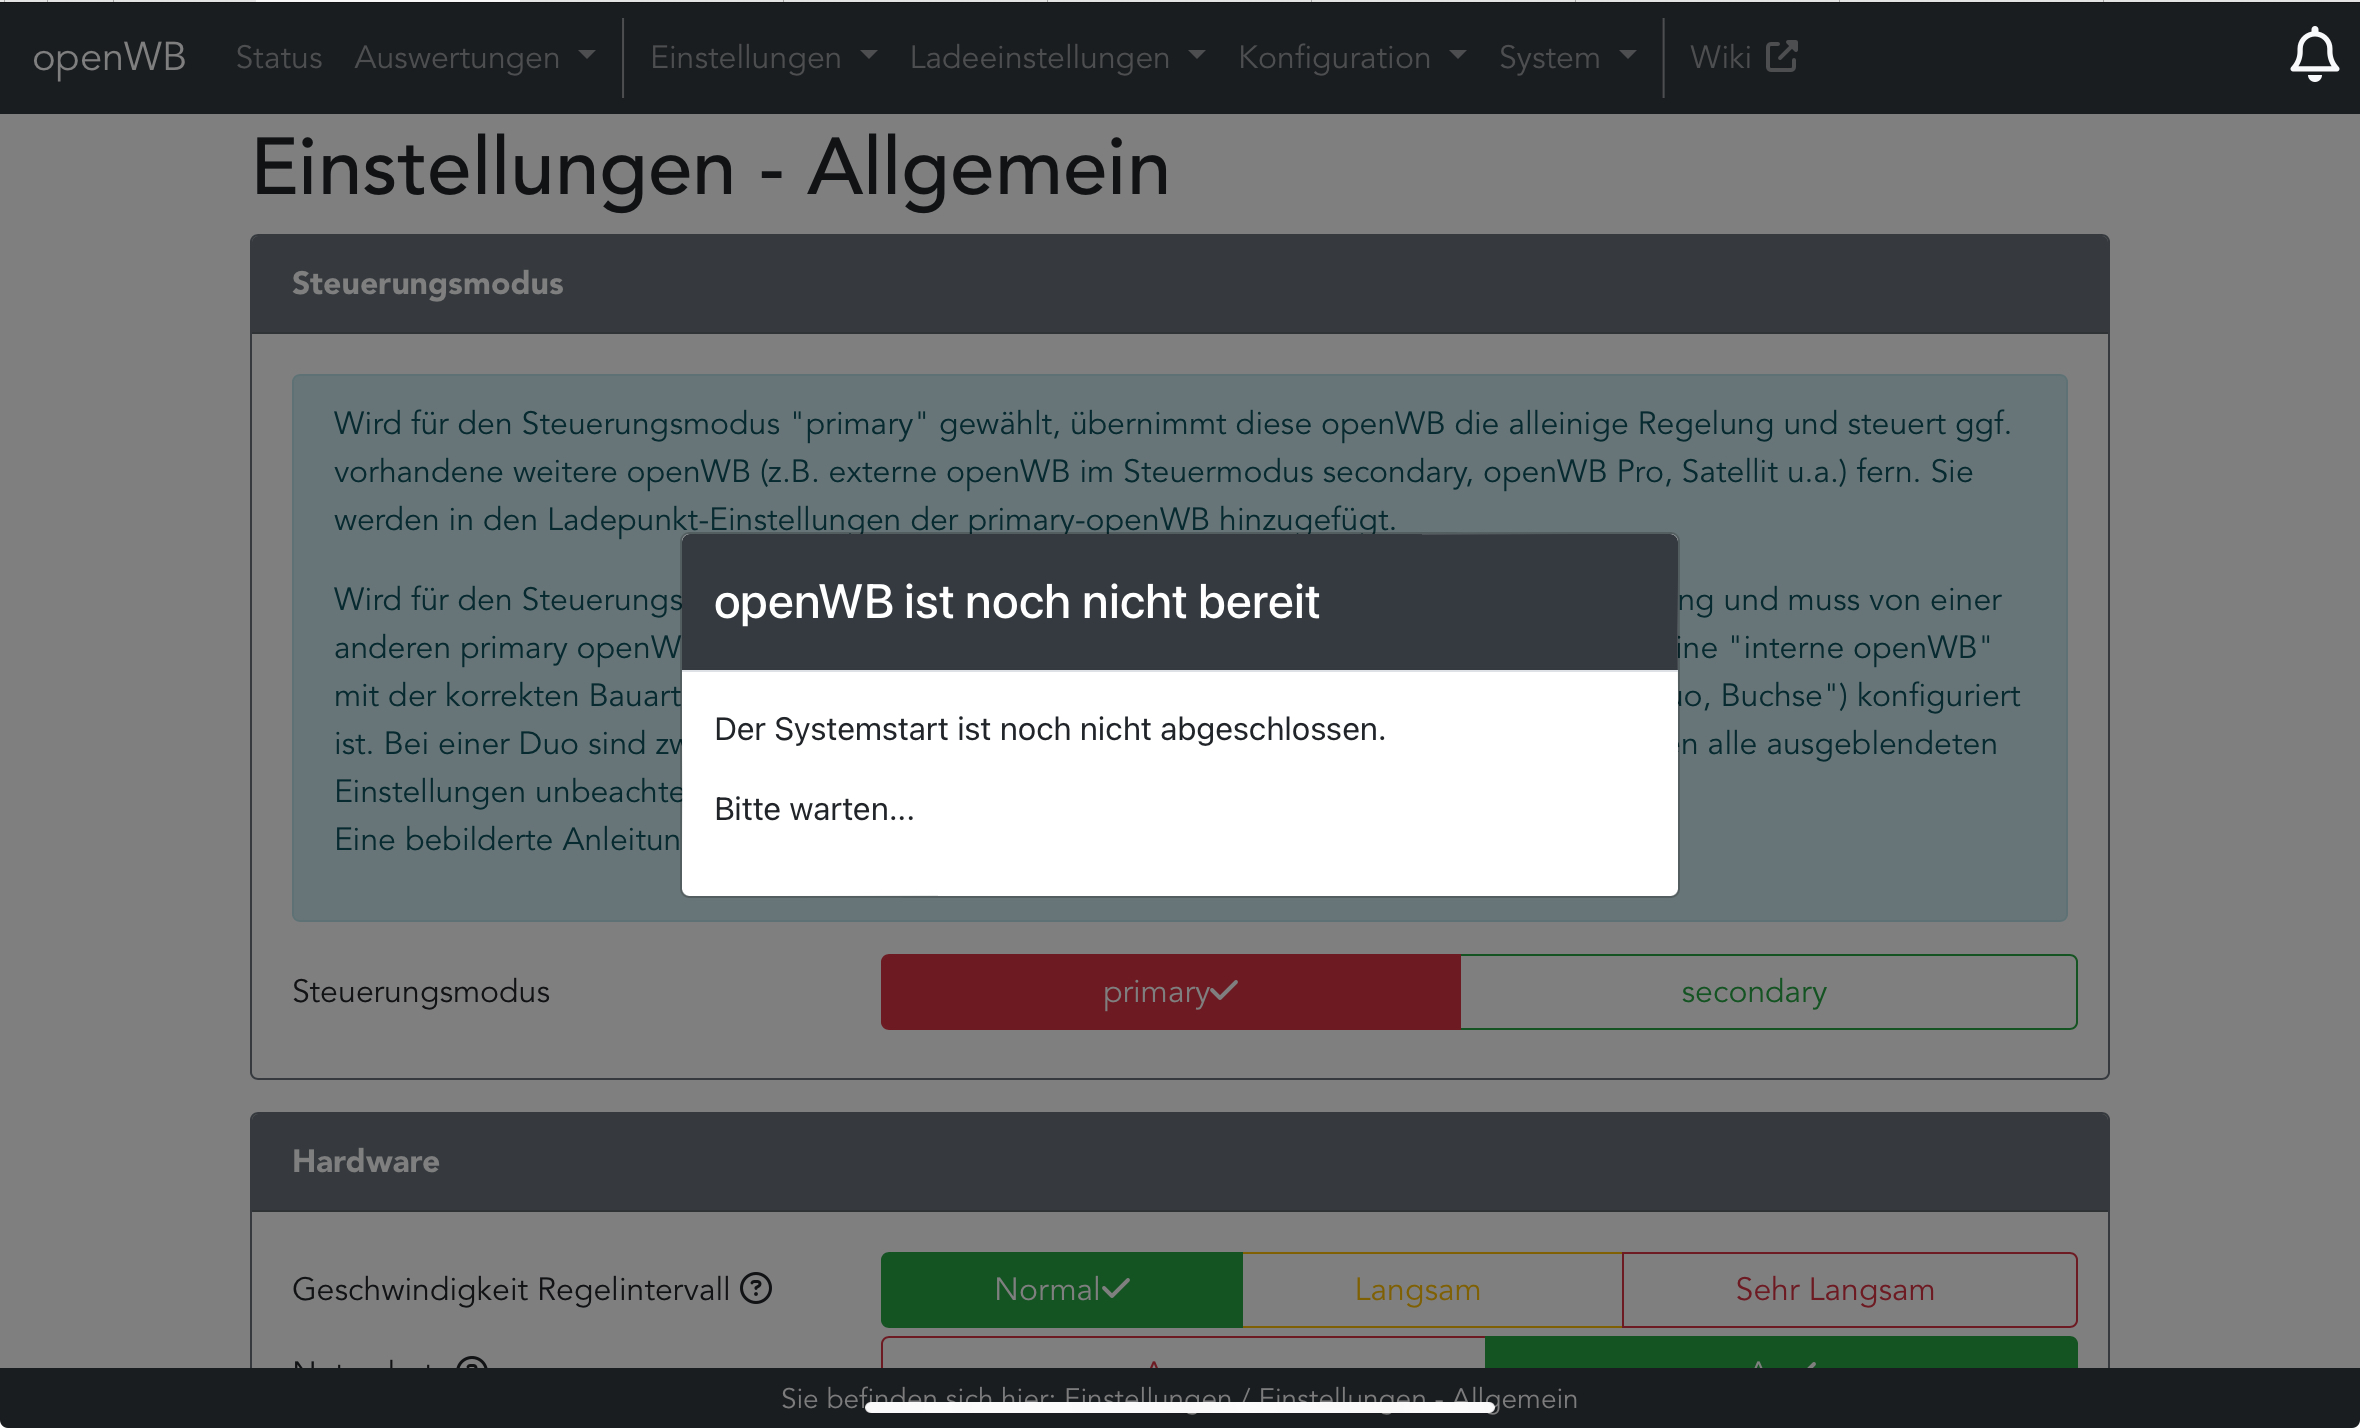Image resolution: width=2360 pixels, height=1428 pixels.
Task: Click the openWB brand logo
Action: (109, 57)
